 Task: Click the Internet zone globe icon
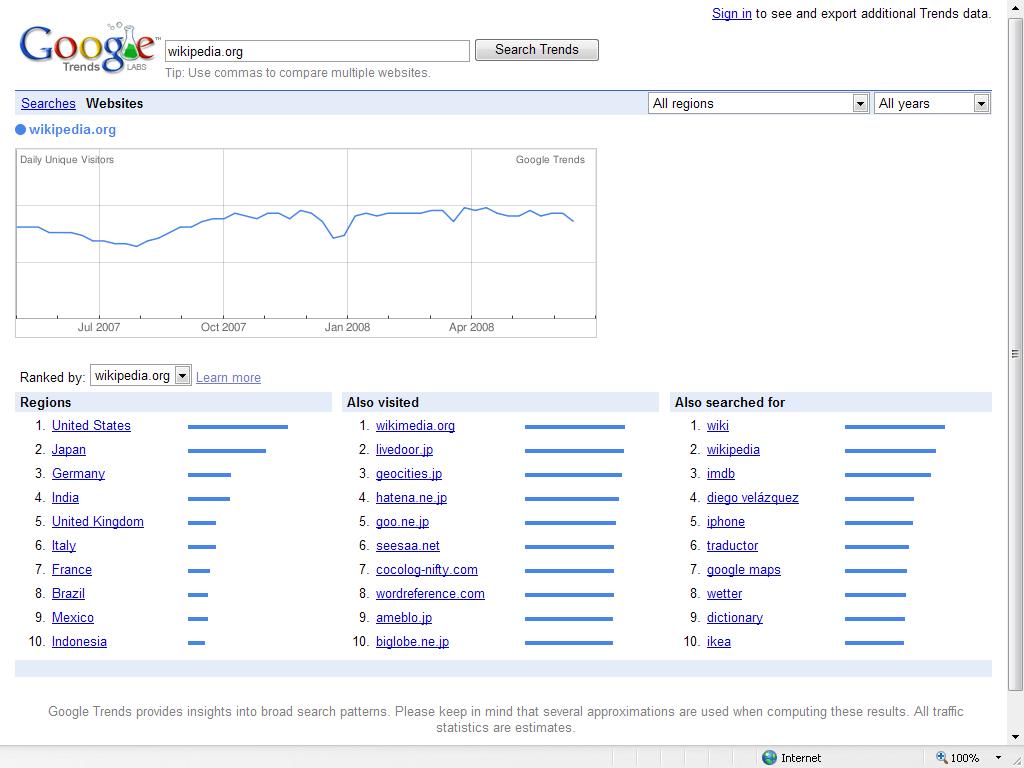pyautogui.click(x=769, y=758)
